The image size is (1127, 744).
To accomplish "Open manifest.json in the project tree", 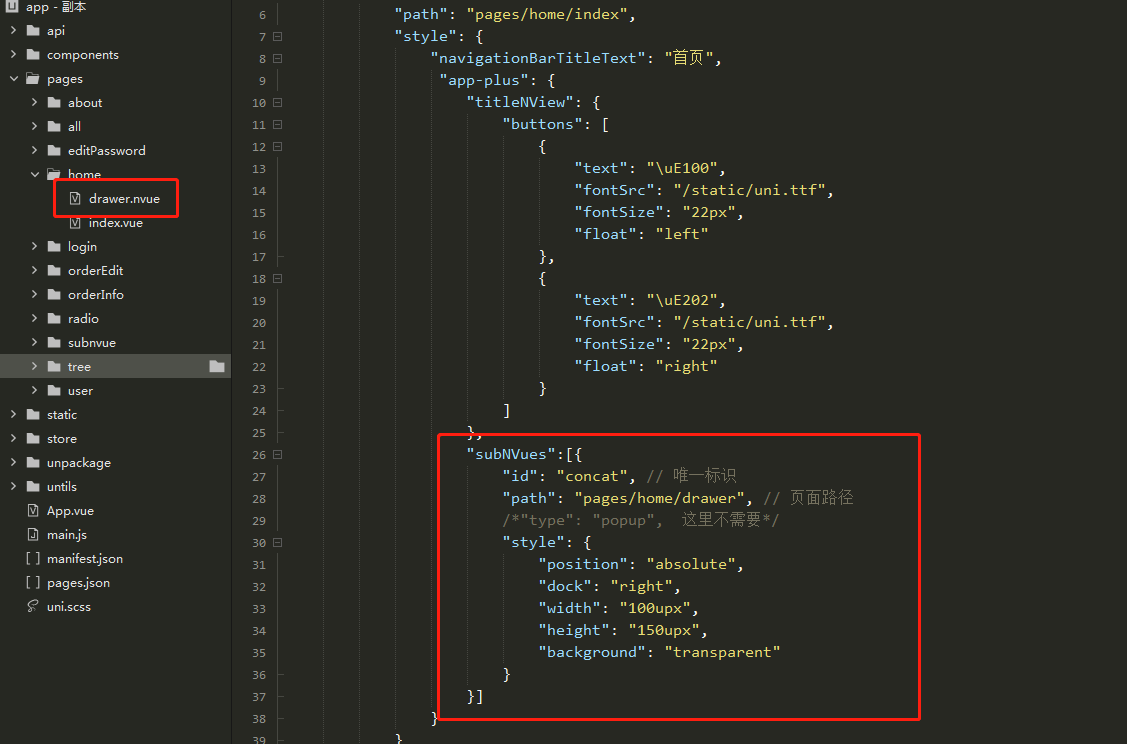I will [85, 559].
